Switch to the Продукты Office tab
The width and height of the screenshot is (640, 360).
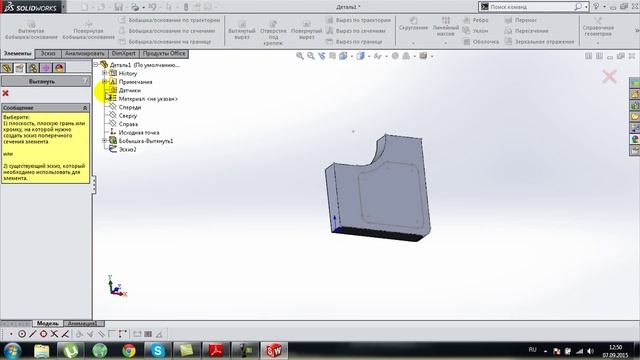point(164,53)
